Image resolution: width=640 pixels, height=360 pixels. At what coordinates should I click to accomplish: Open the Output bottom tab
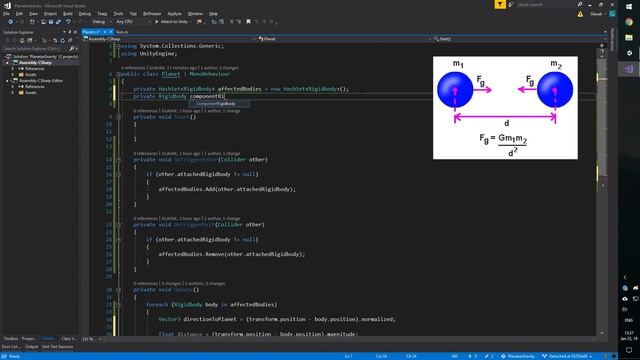pyautogui.click(x=31, y=347)
